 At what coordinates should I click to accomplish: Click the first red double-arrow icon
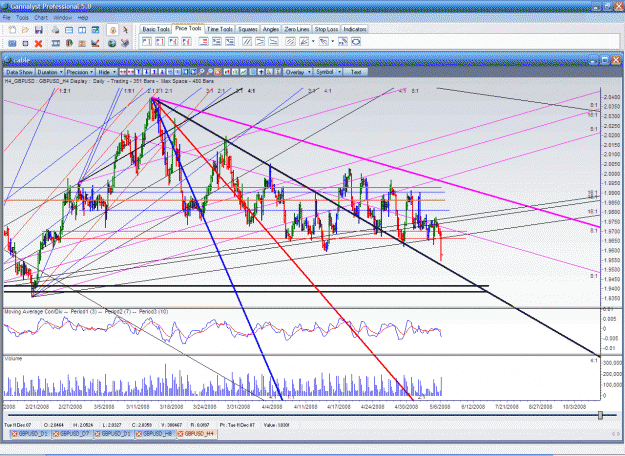pyautogui.click(x=123, y=72)
